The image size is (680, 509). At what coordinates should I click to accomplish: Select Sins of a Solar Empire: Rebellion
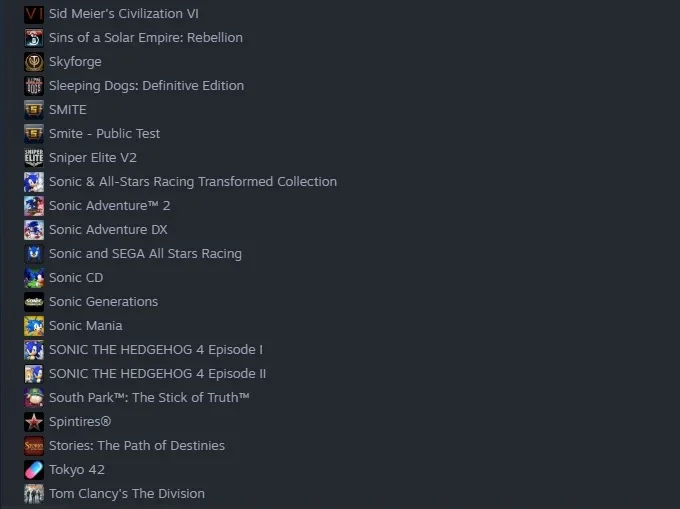tap(146, 38)
